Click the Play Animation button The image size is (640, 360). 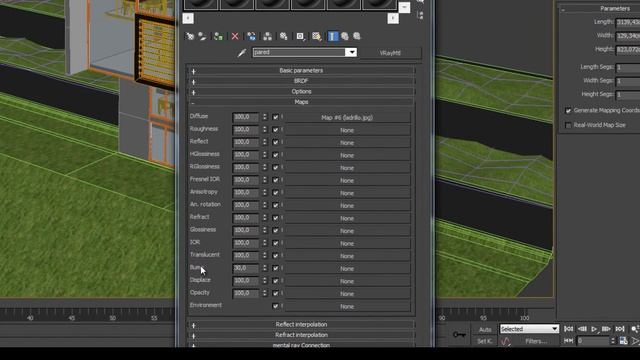(x=594, y=329)
